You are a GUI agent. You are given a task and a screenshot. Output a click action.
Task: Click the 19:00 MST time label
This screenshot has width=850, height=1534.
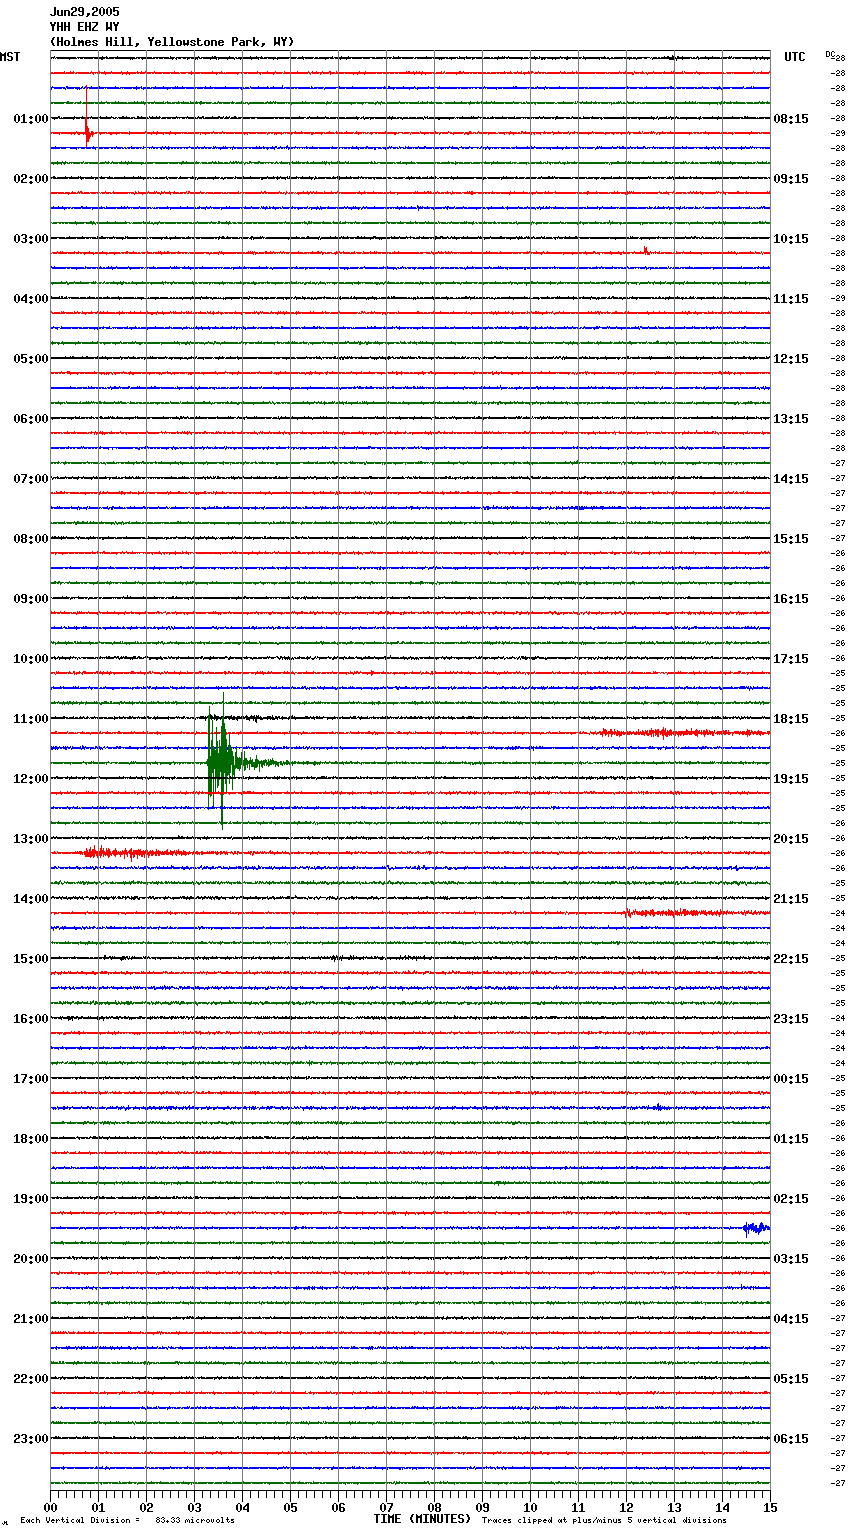(31, 1199)
